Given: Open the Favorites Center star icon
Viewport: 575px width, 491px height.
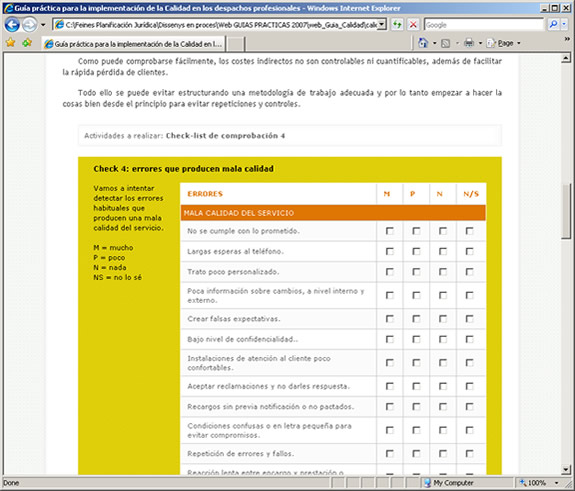Looking at the screenshot, I should 10,43.
